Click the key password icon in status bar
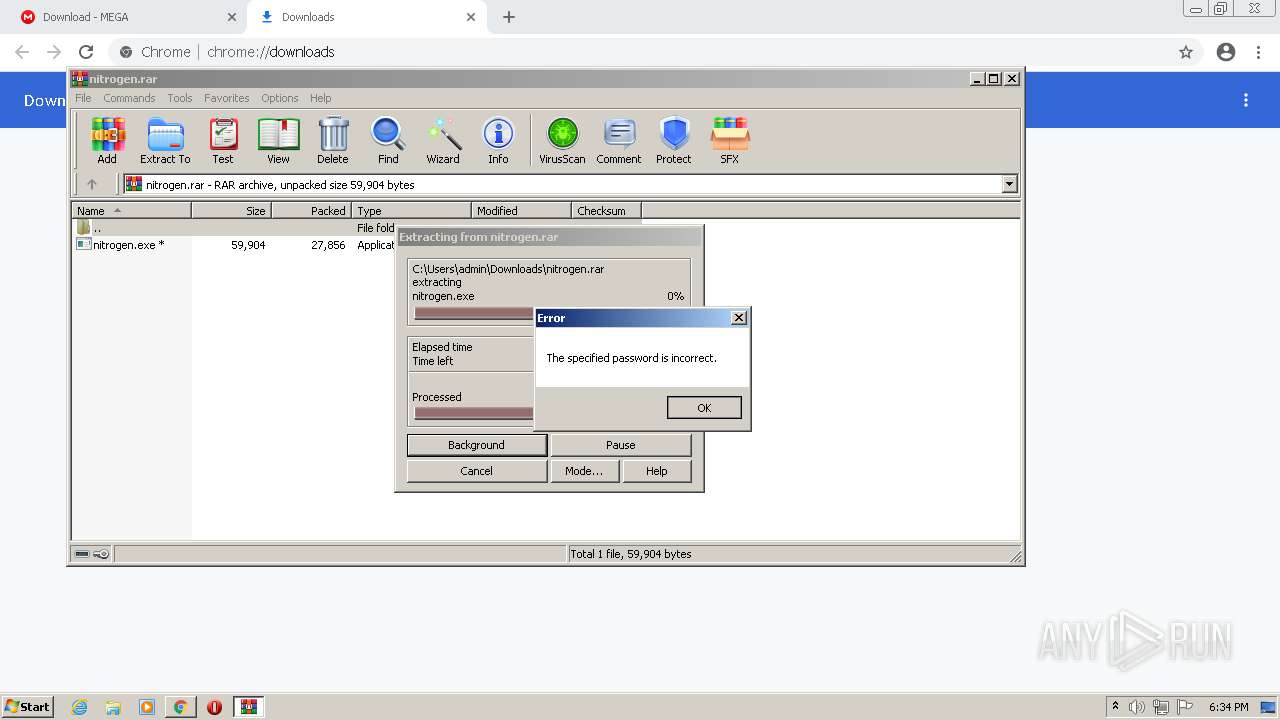The image size is (1280, 720). (101, 554)
